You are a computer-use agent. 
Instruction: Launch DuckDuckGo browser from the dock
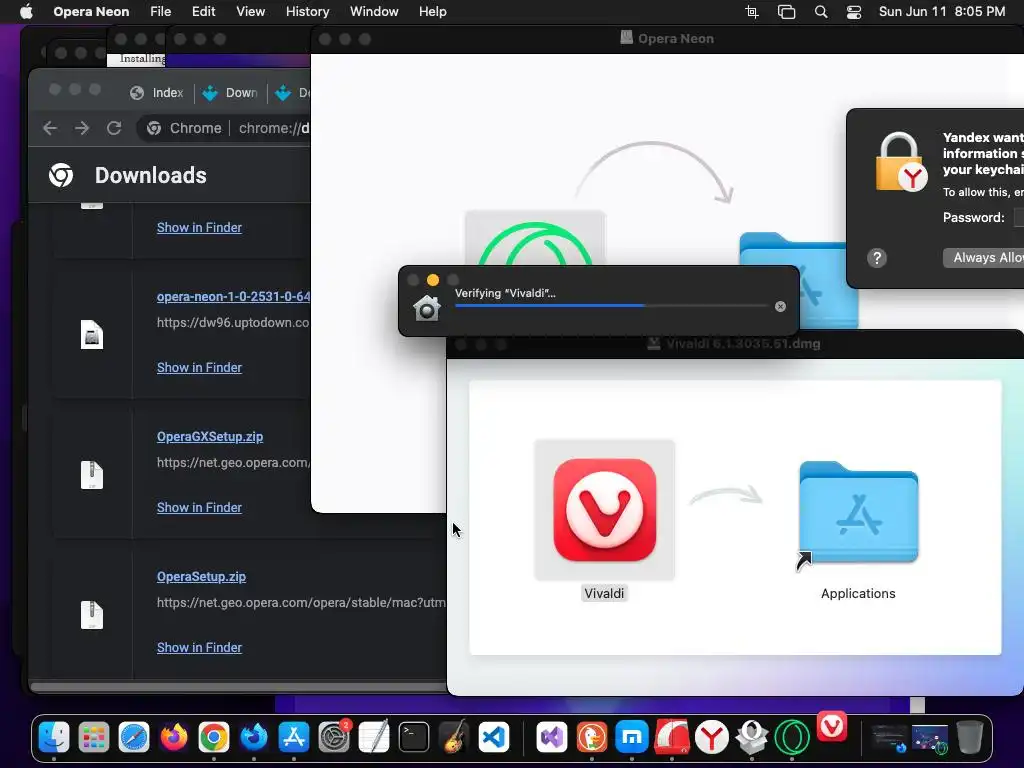[592, 738]
